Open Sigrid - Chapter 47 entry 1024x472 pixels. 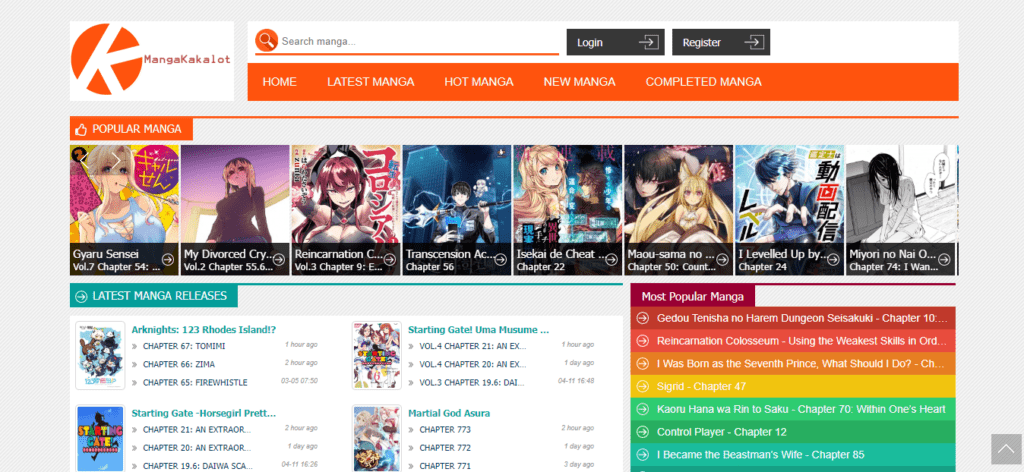[x=701, y=386]
